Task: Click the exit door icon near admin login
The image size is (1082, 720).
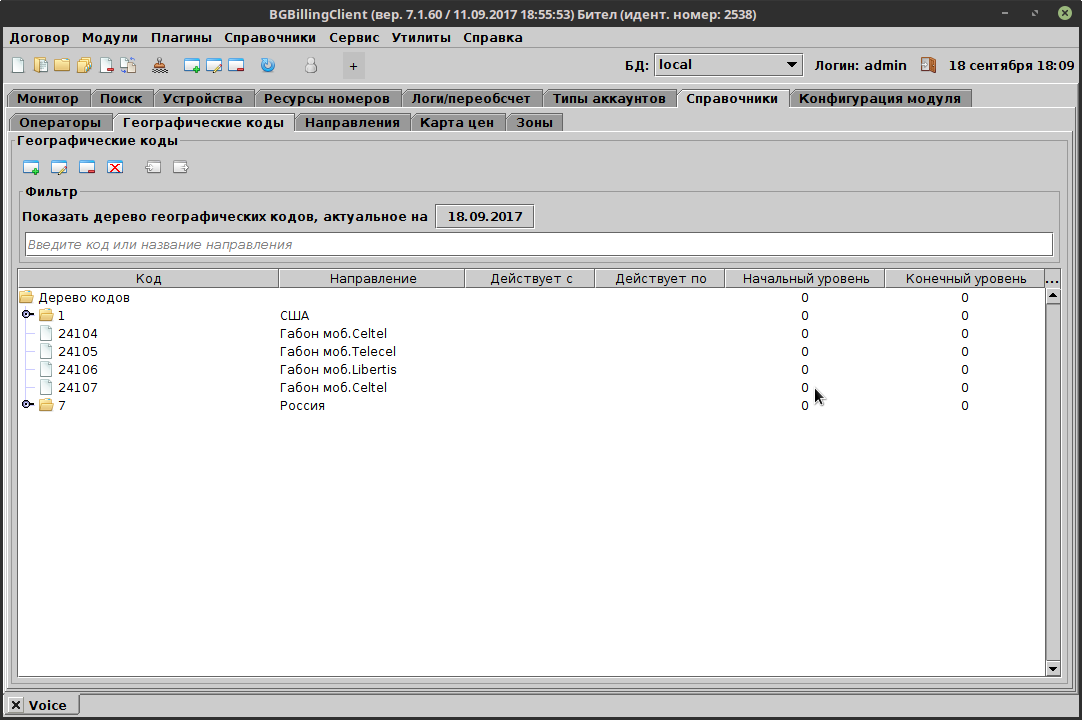Action: (x=927, y=64)
